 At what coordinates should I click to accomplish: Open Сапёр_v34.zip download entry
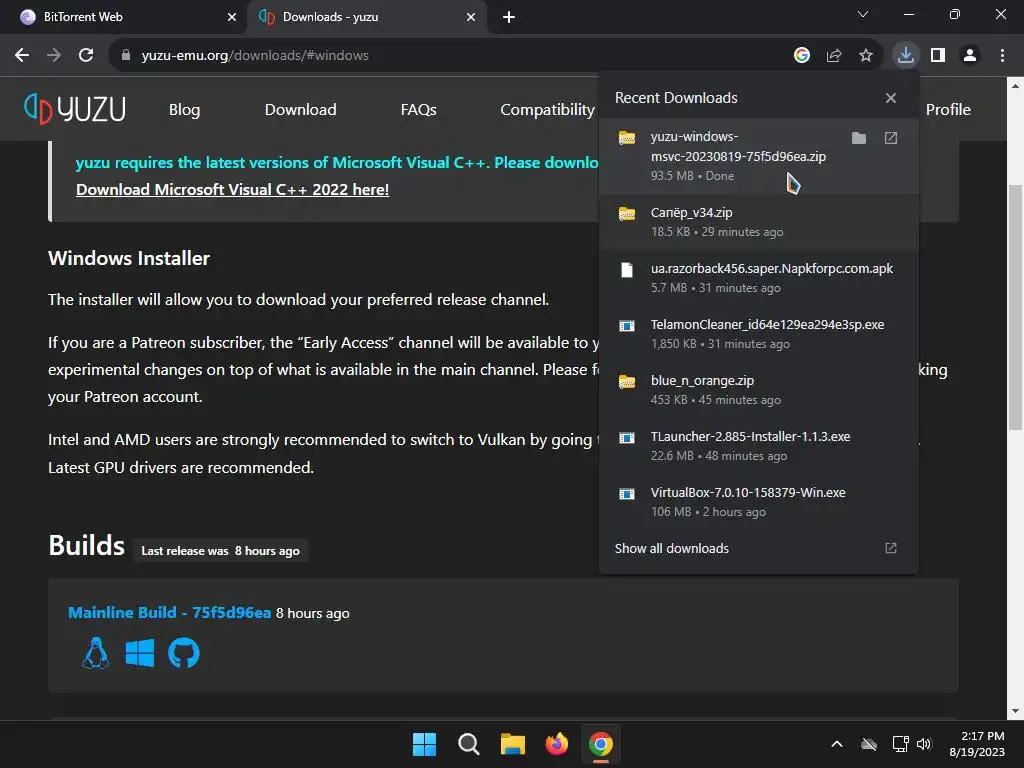coord(759,222)
